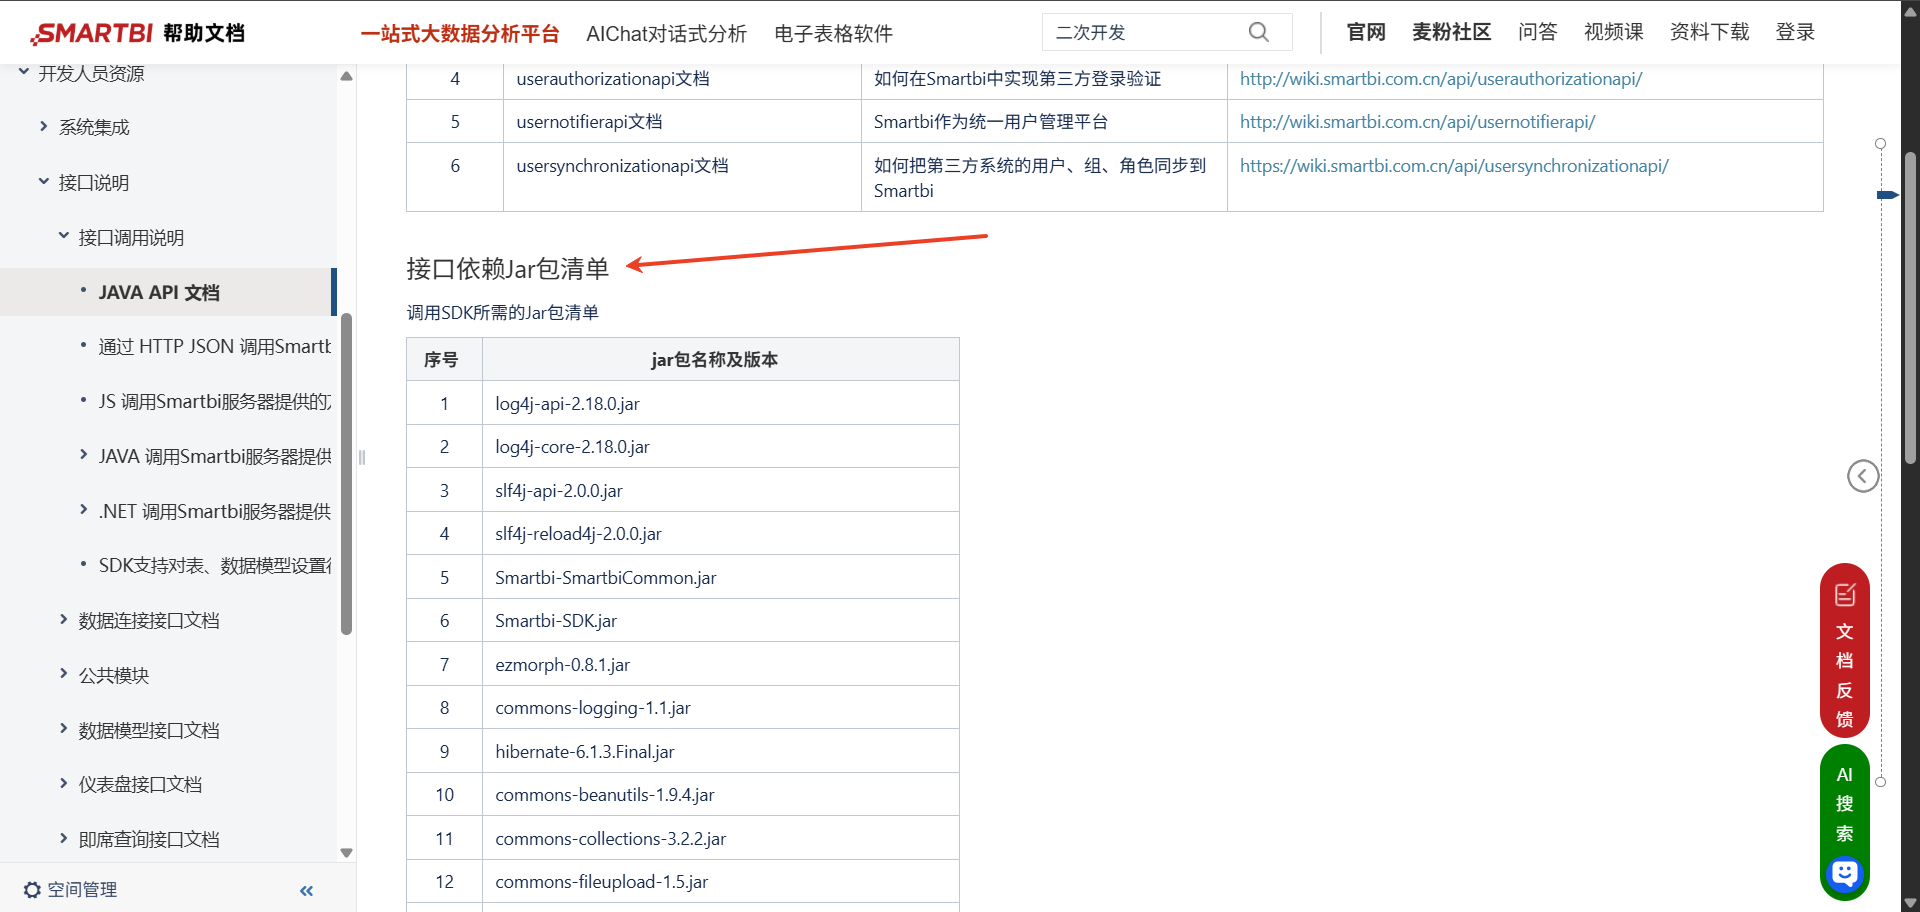Open the 麦粉社区 menu item
Screen dimensions: 1920x912
[x=1451, y=32]
